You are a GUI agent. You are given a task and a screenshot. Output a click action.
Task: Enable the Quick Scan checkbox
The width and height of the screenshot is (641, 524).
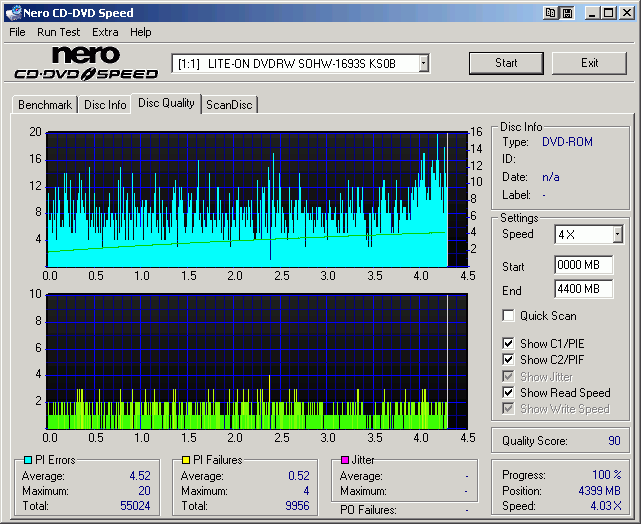(x=509, y=316)
